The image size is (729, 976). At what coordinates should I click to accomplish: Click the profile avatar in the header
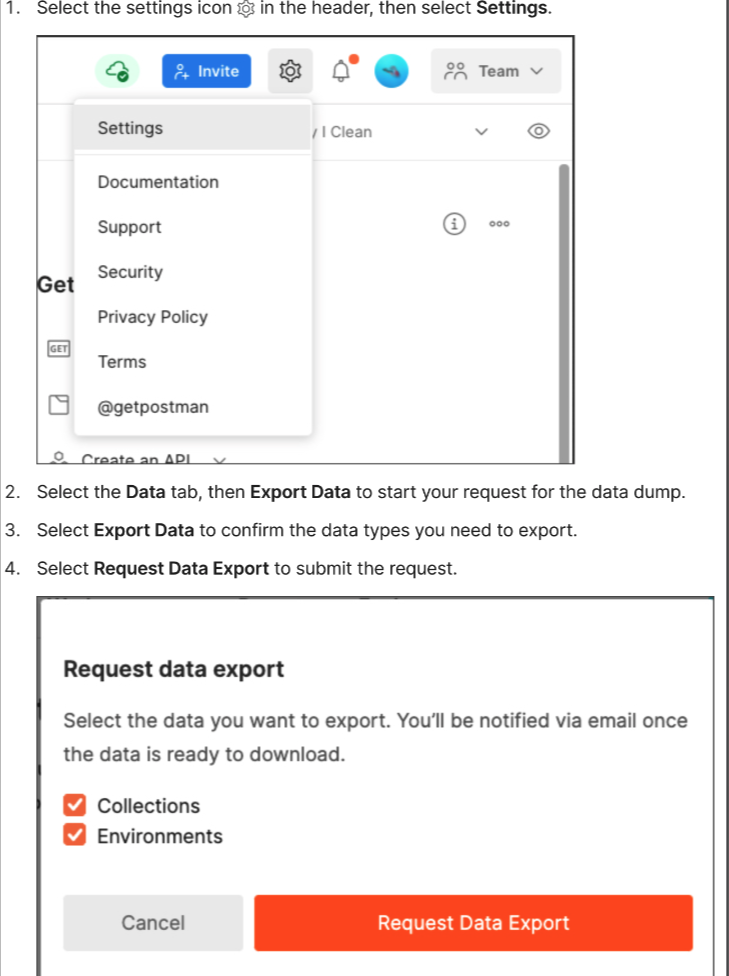click(x=391, y=70)
